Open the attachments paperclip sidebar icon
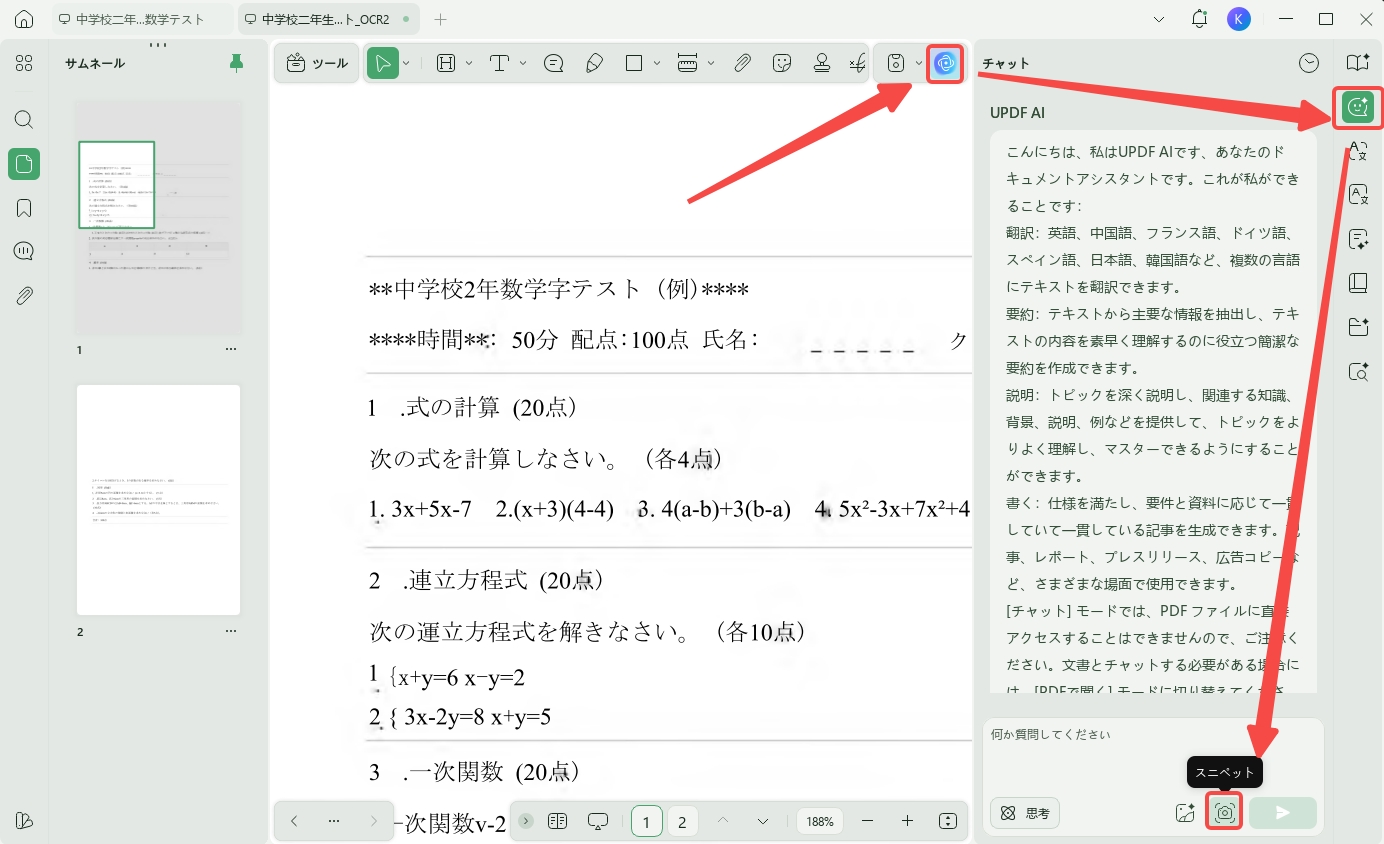 [x=24, y=295]
